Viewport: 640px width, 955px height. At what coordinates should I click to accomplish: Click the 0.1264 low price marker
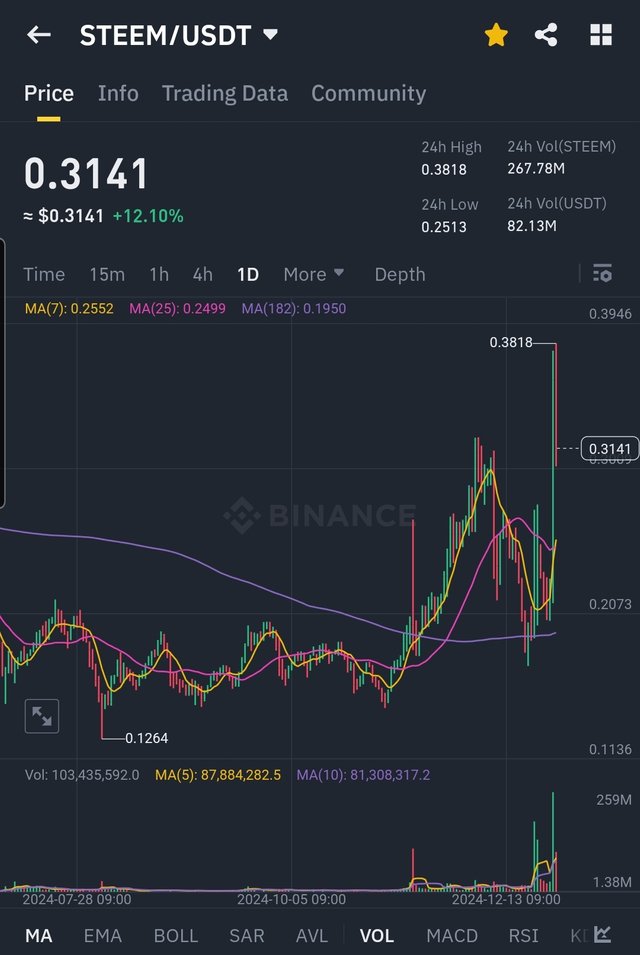click(x=147, y=738)
